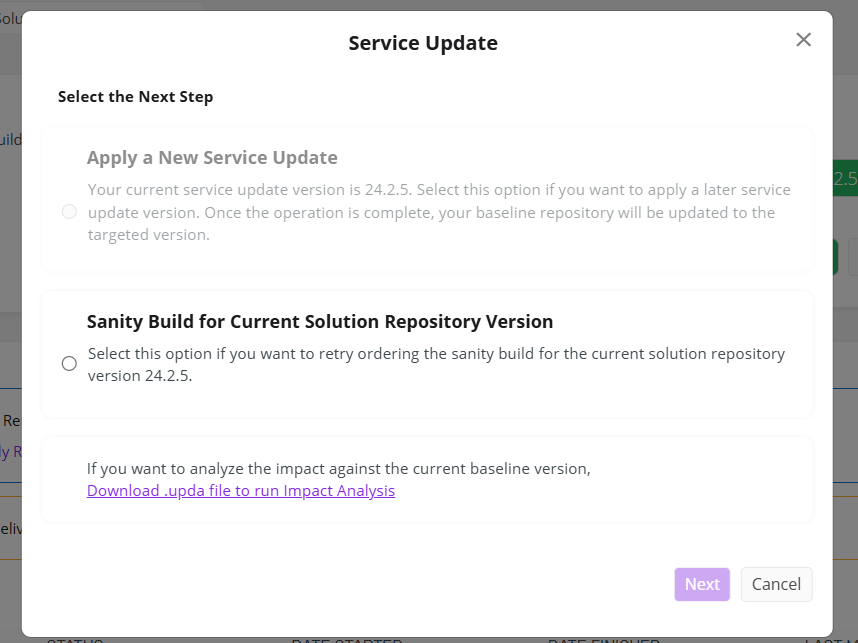Click the cut-off DATE FINISHED column header
This screenshot has height=643, width=858.
click(x=604, y=639)
